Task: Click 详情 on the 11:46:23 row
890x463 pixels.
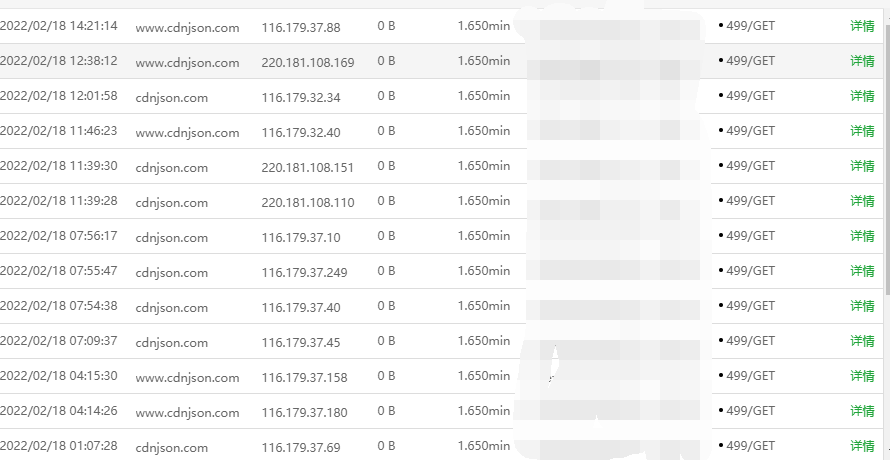Action: [862, 132]
